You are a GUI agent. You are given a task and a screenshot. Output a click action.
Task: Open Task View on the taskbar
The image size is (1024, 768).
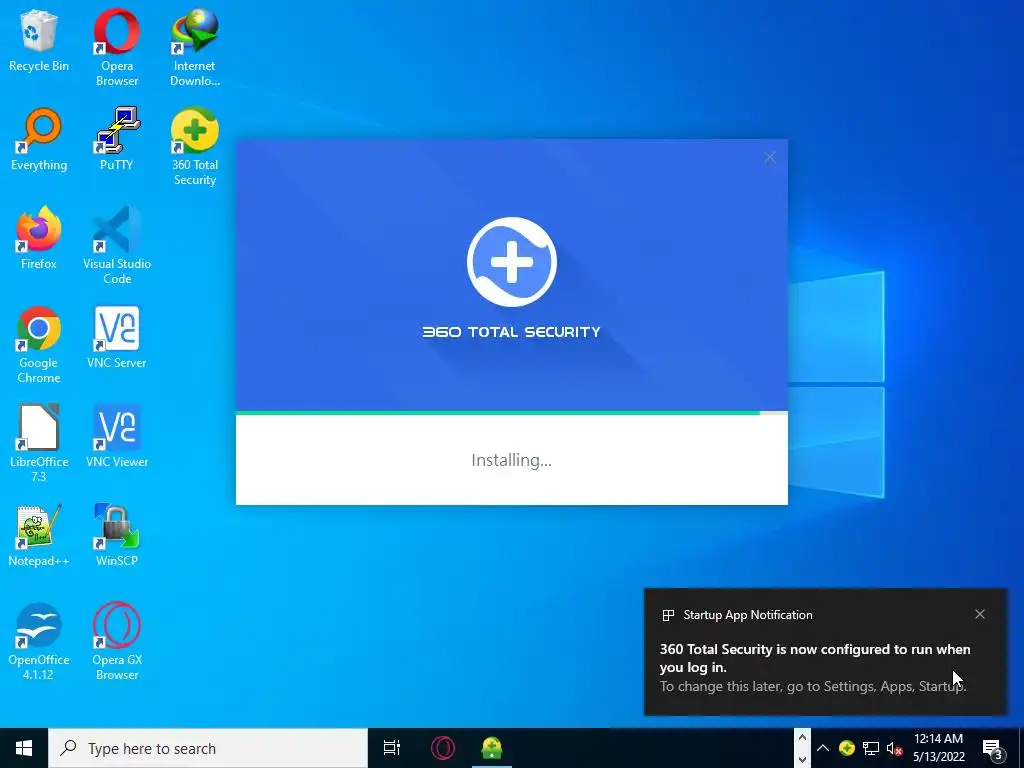coord(392,748)
